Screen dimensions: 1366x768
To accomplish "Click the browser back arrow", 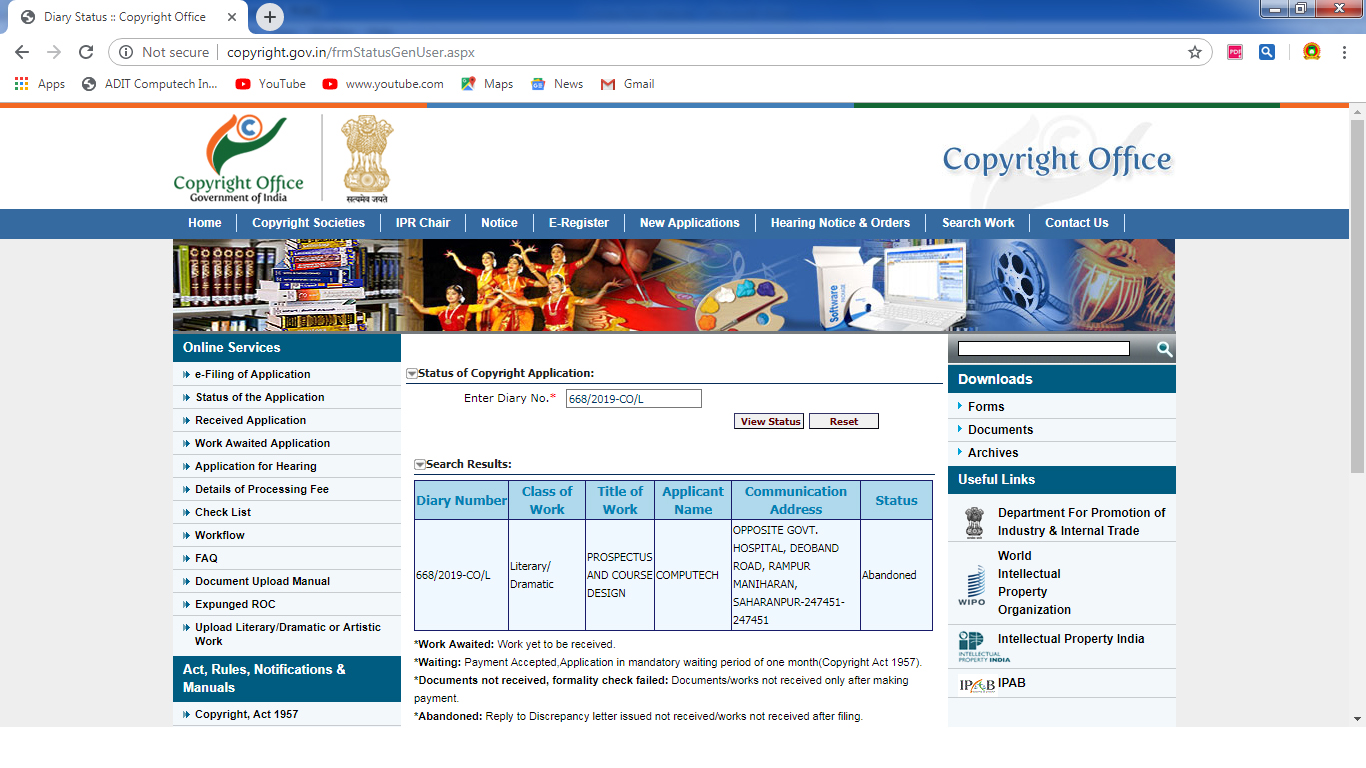I will coord(22,52).
